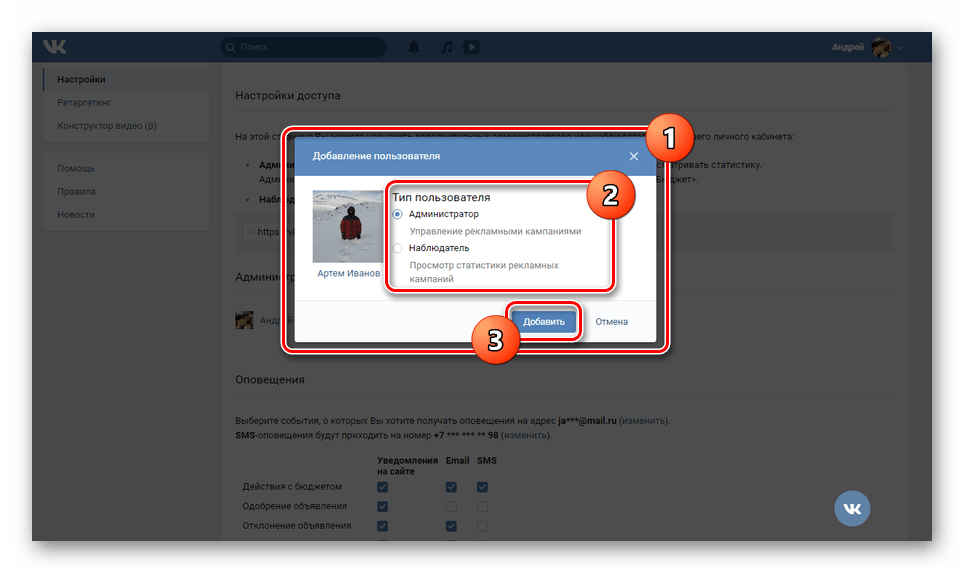This screenshot has width=964, height=573.
Task: Select the Наблюдатель radio button
Action: tap(397, 248)
